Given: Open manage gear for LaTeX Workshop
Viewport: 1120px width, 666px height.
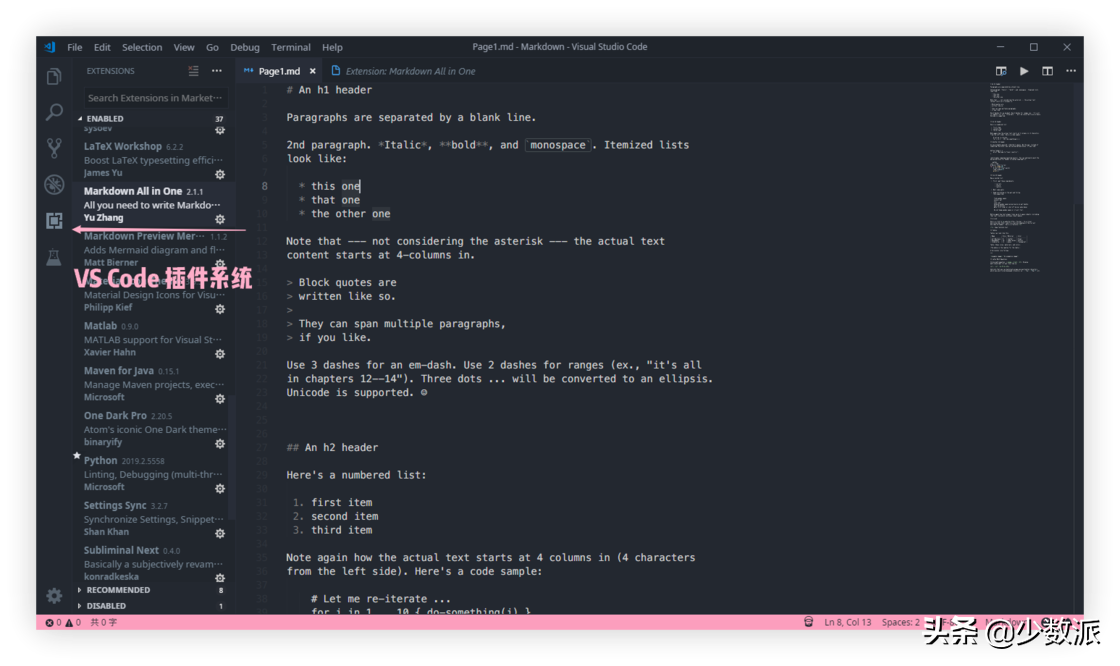Looking at the screenshot, I should (x=220, y=174).
